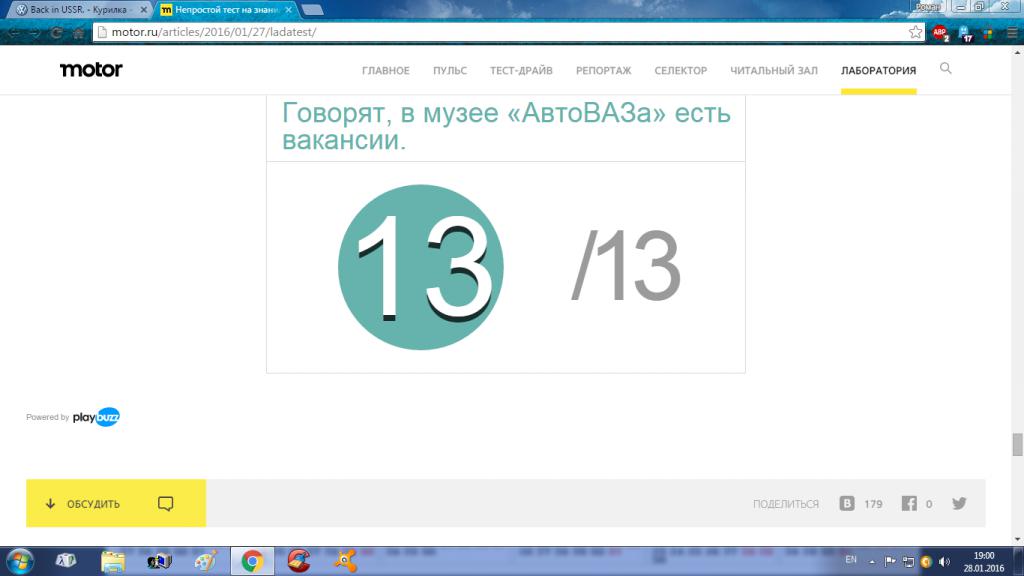Click the grey '/13' total score

pyautogui.click(x=626, y=266)
